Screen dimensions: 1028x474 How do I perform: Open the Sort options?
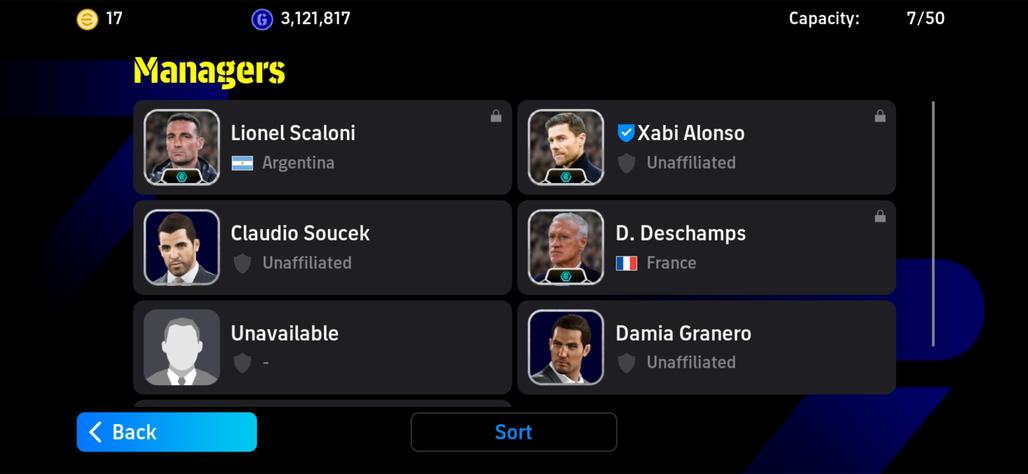click(x=513, y=432)
